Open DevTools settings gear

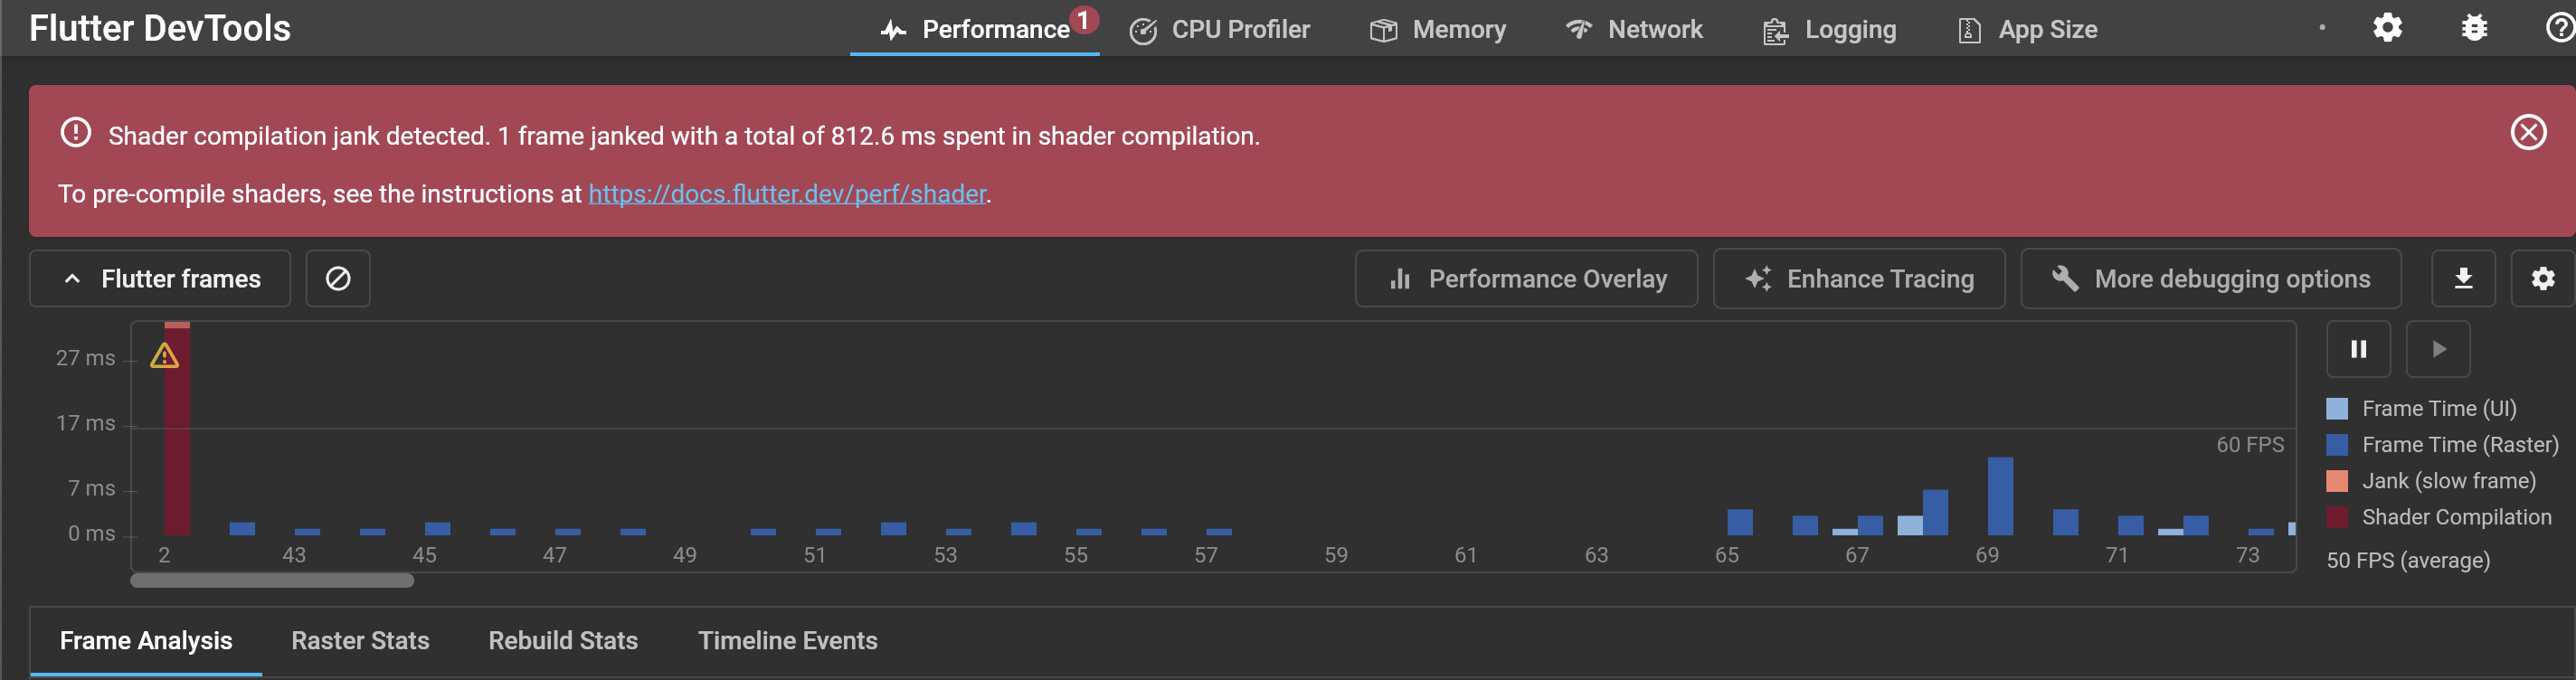click(2388, 28)
